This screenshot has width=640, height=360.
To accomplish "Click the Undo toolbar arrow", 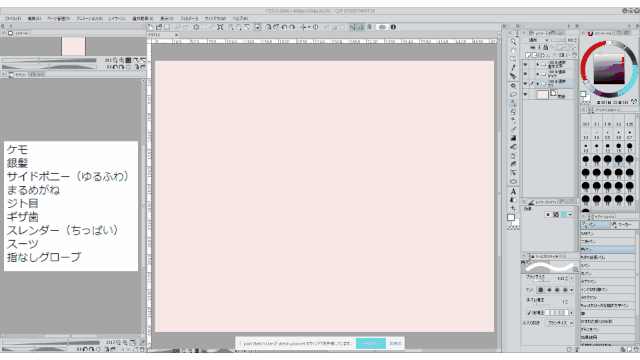I will (177, 27).
